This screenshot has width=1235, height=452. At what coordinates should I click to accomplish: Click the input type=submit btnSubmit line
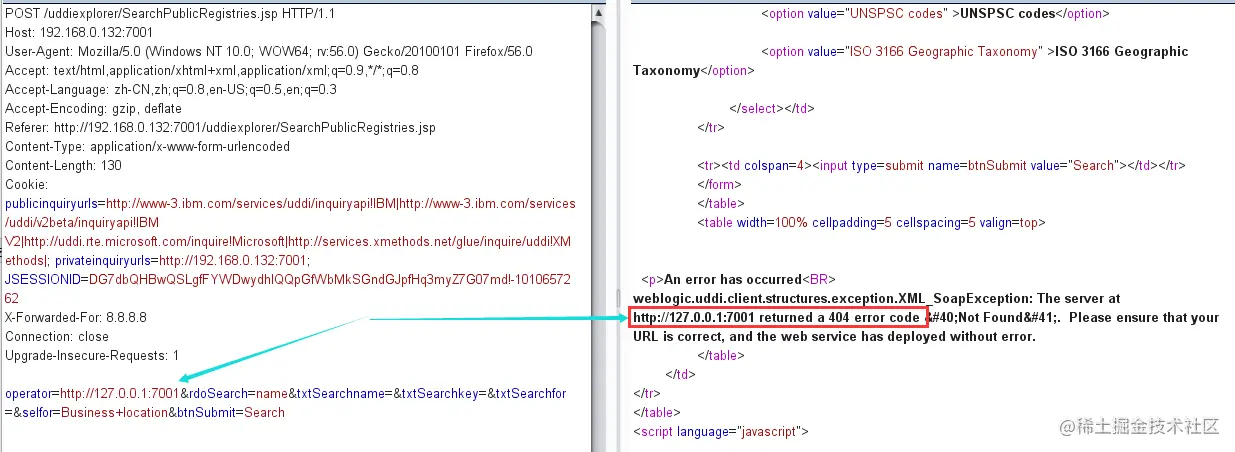[941, 166]
